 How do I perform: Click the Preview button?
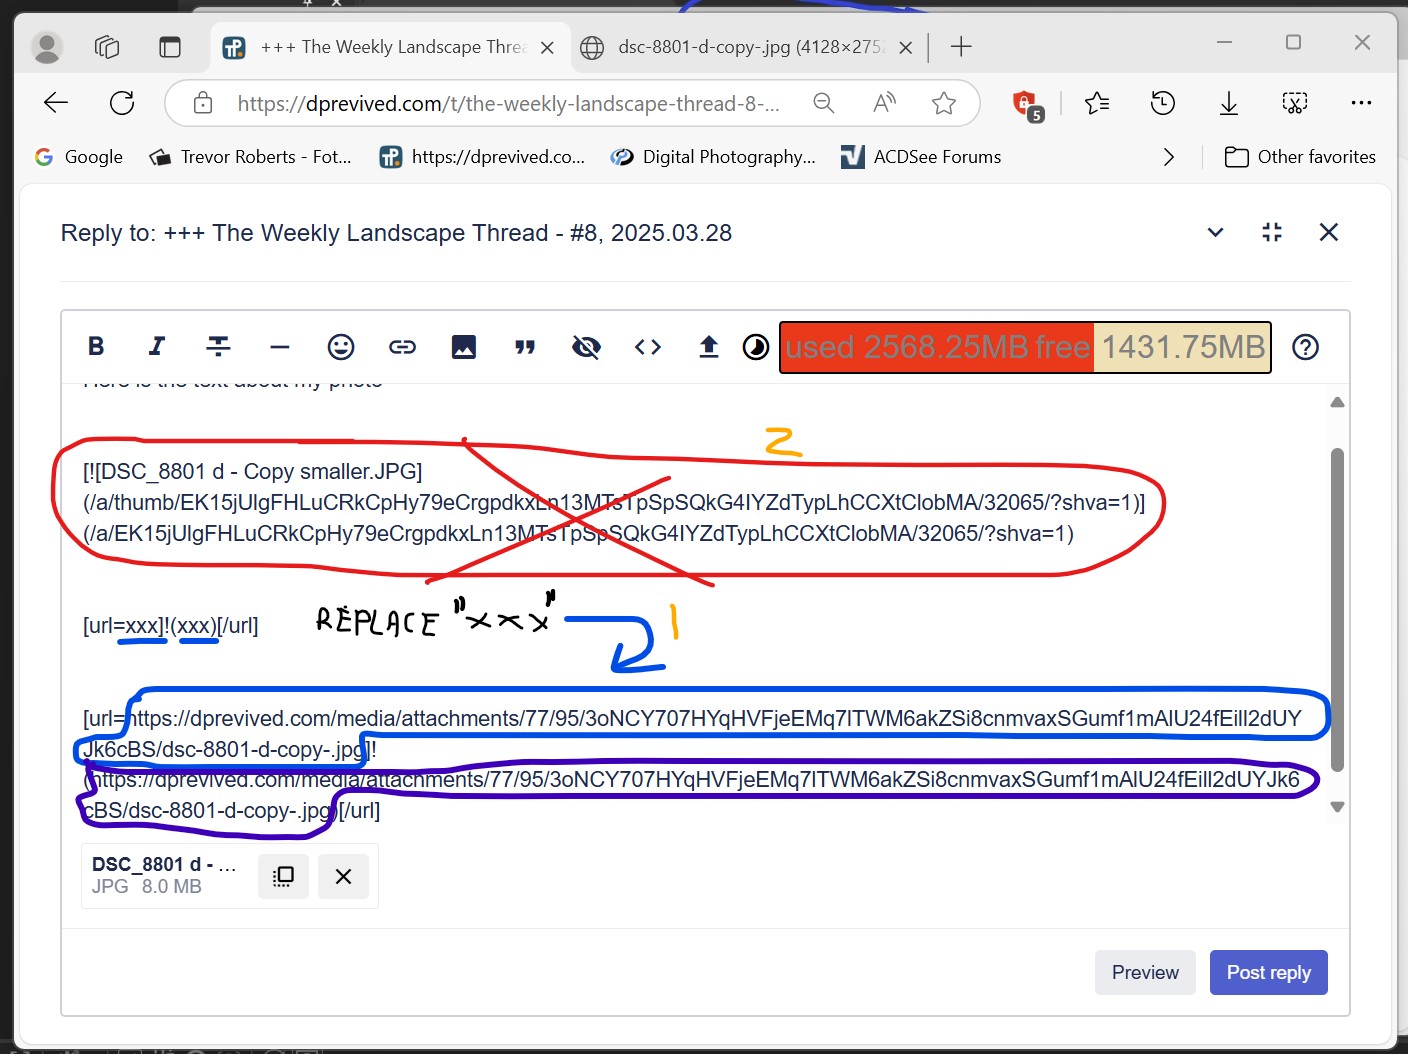1145,972
